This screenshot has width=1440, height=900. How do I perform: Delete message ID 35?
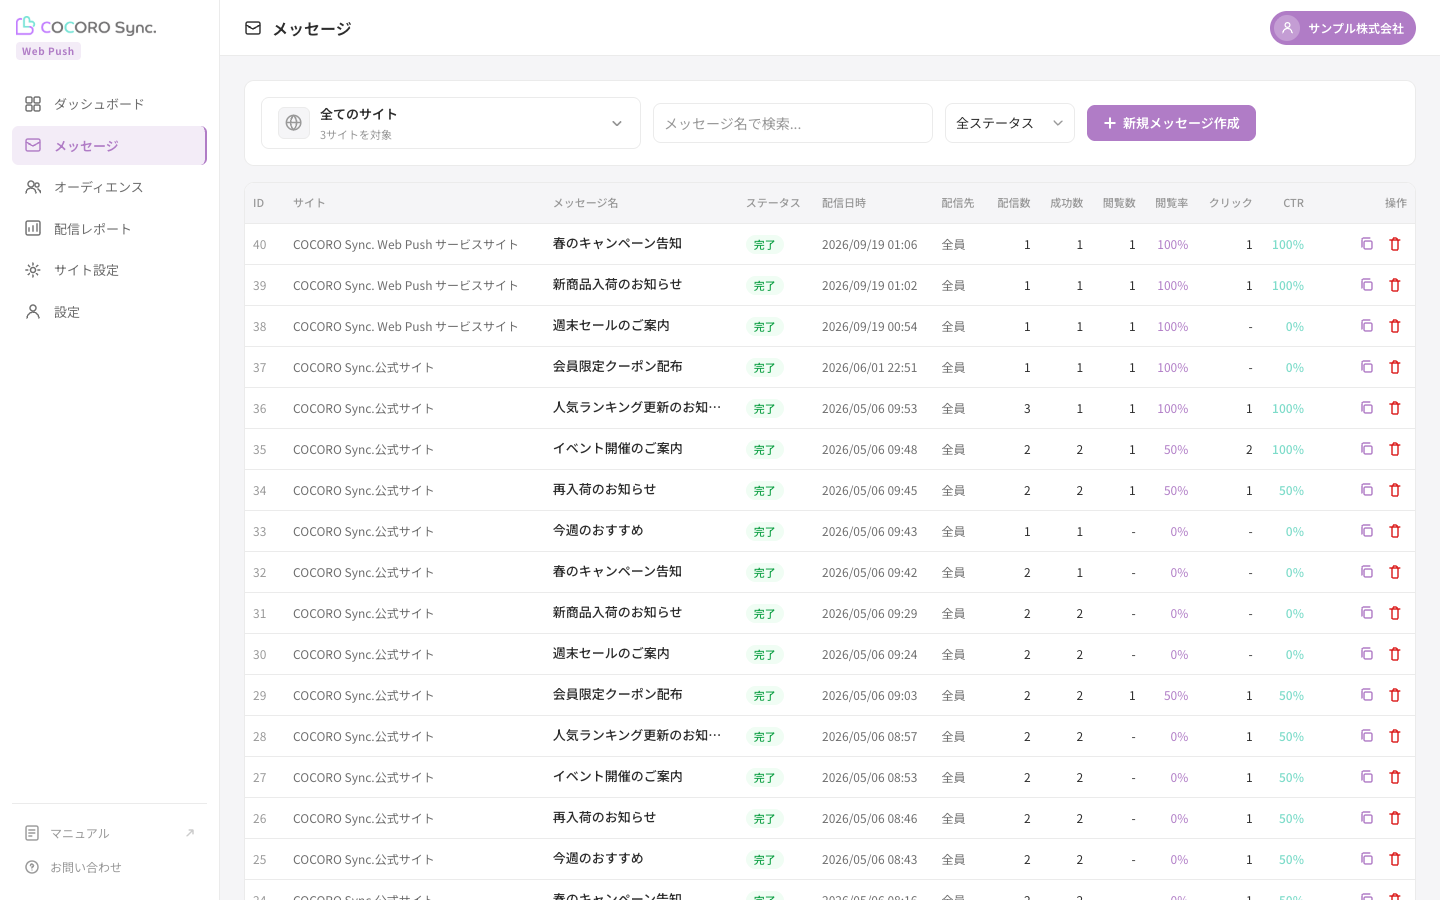pyautogui.click(x=1395, y=449)
